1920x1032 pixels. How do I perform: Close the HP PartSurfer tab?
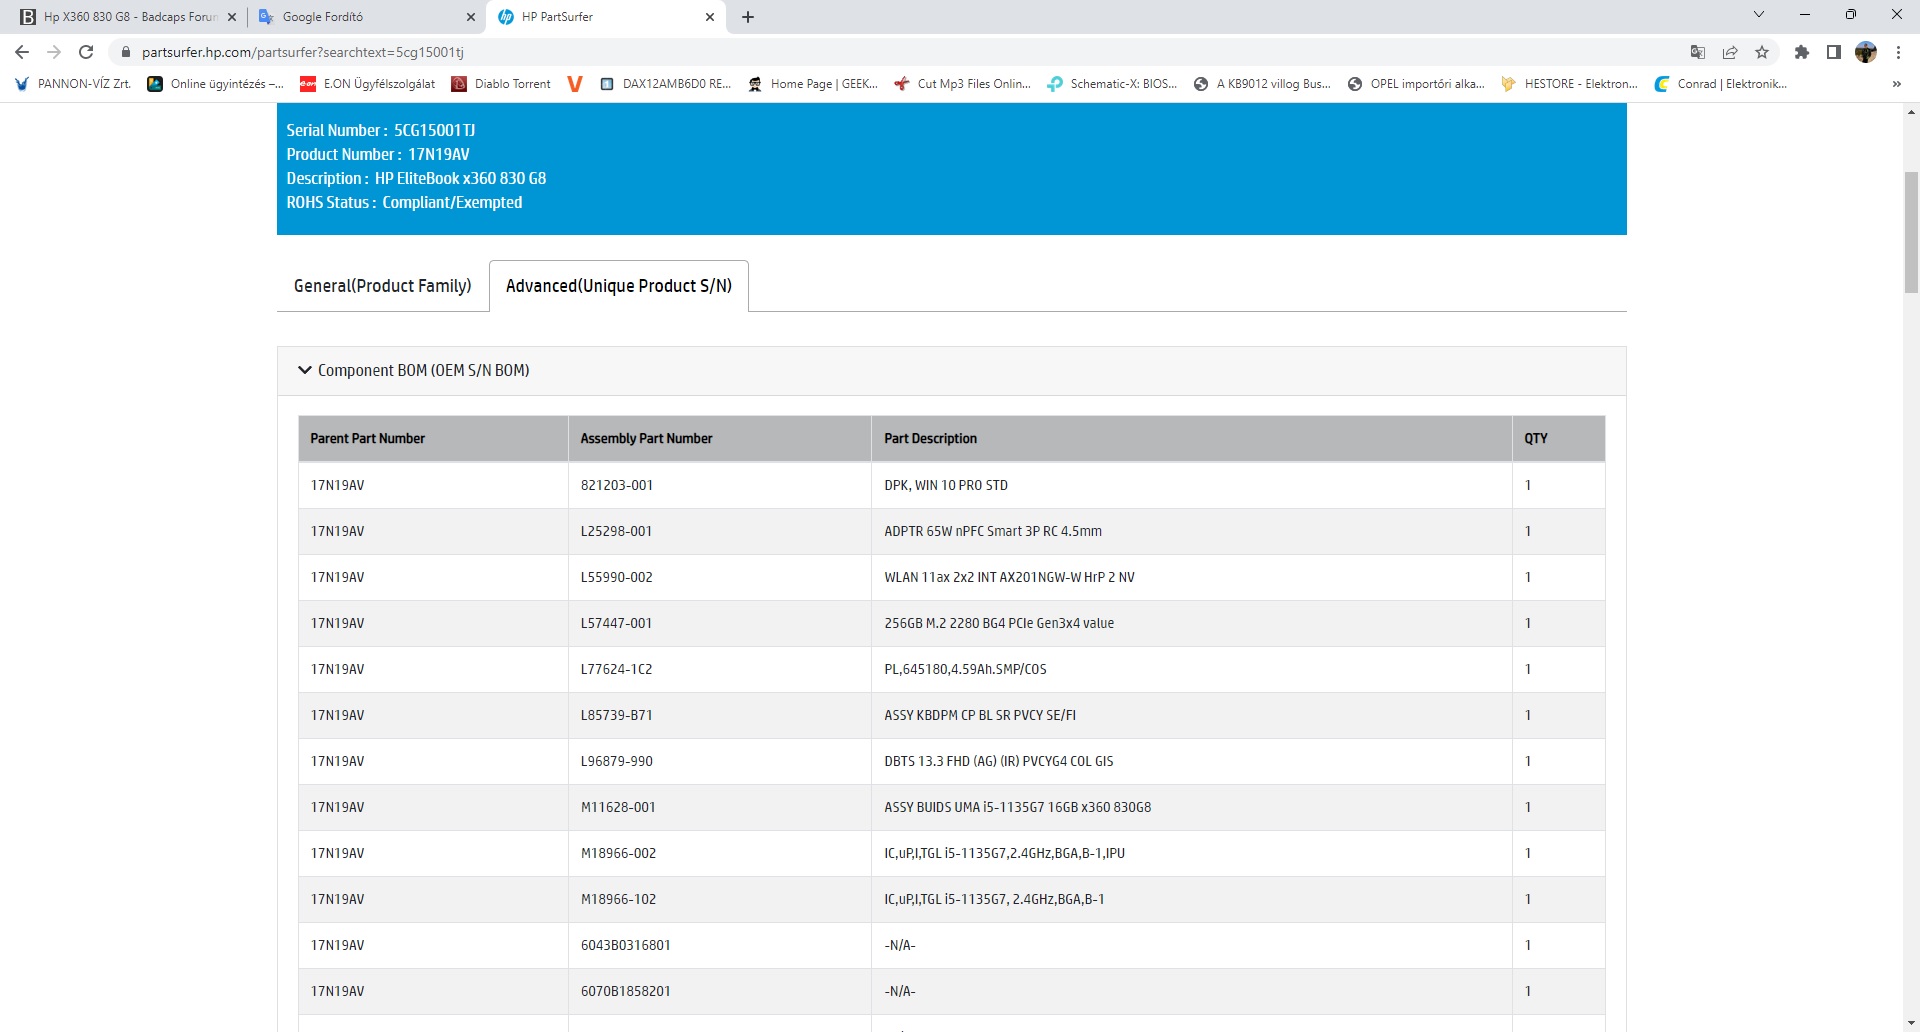tap(709, 17)
